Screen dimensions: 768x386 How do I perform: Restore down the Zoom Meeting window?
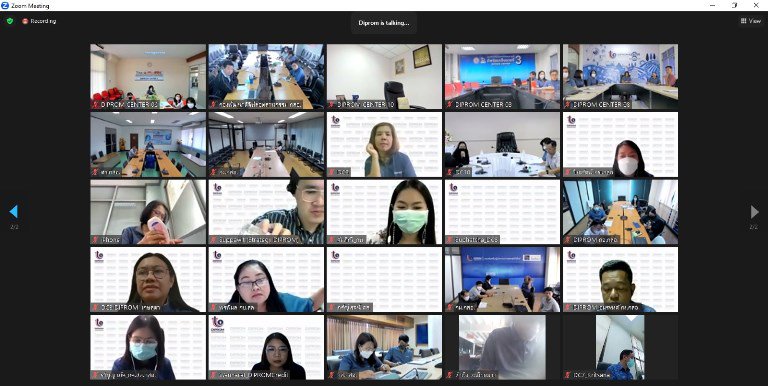point(734,5)
